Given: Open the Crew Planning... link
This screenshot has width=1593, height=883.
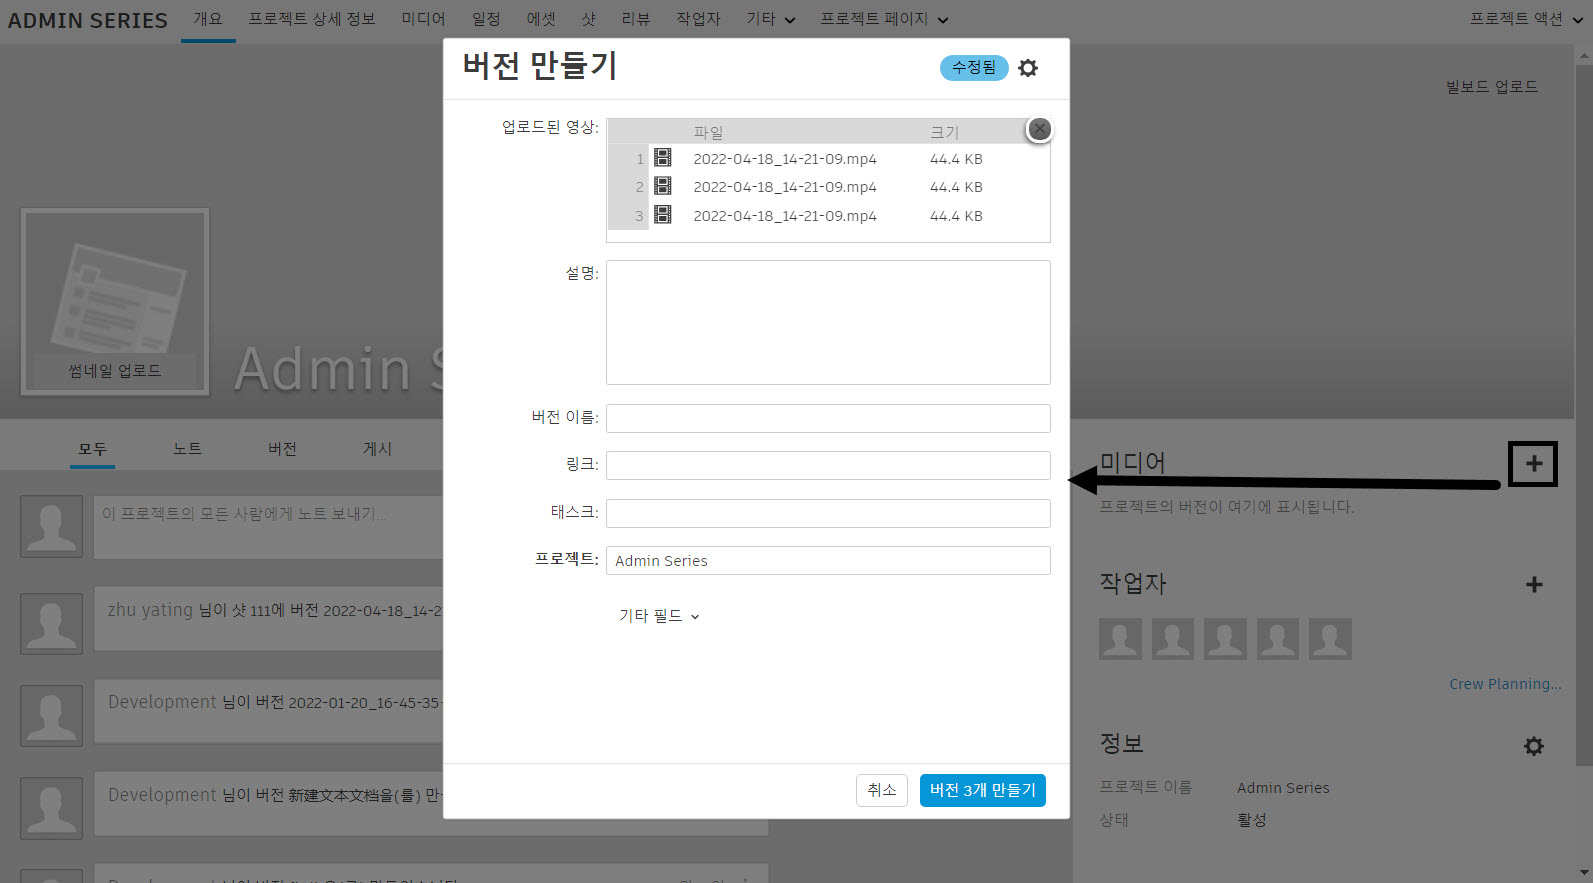Looking at the screenshot, I should click(x=1505, y=684).
